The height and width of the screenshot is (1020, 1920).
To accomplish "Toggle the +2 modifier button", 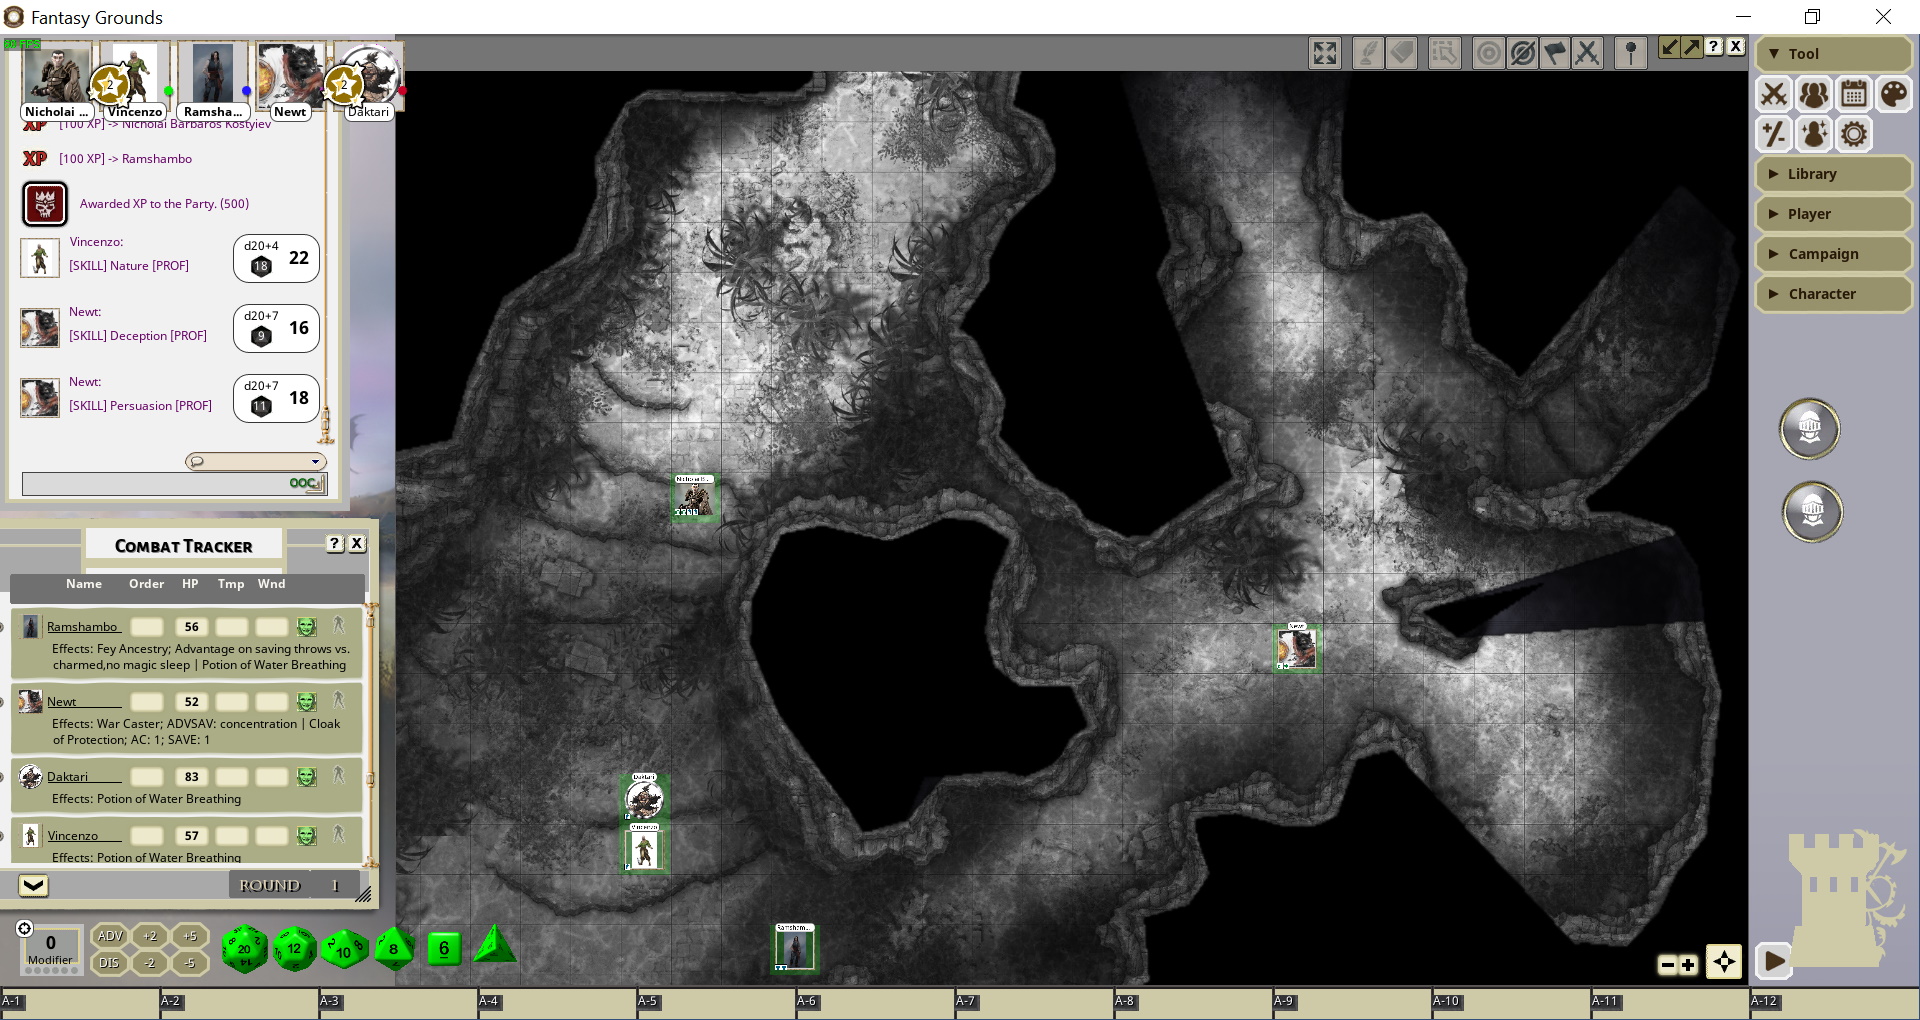I will [x=150, y=936].
